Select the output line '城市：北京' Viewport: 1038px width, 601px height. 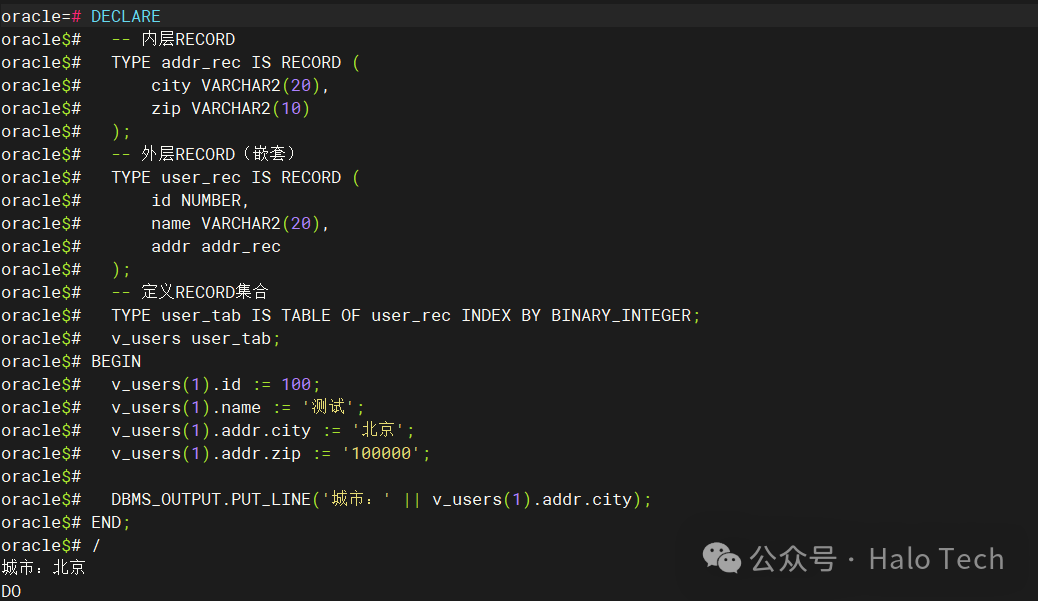(44, 568)
